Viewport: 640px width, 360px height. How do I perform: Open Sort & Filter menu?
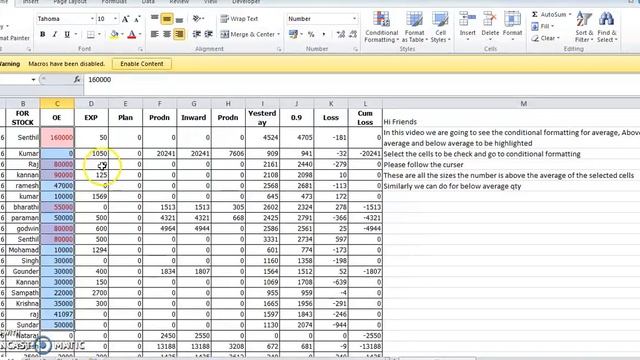click(584, 27)
